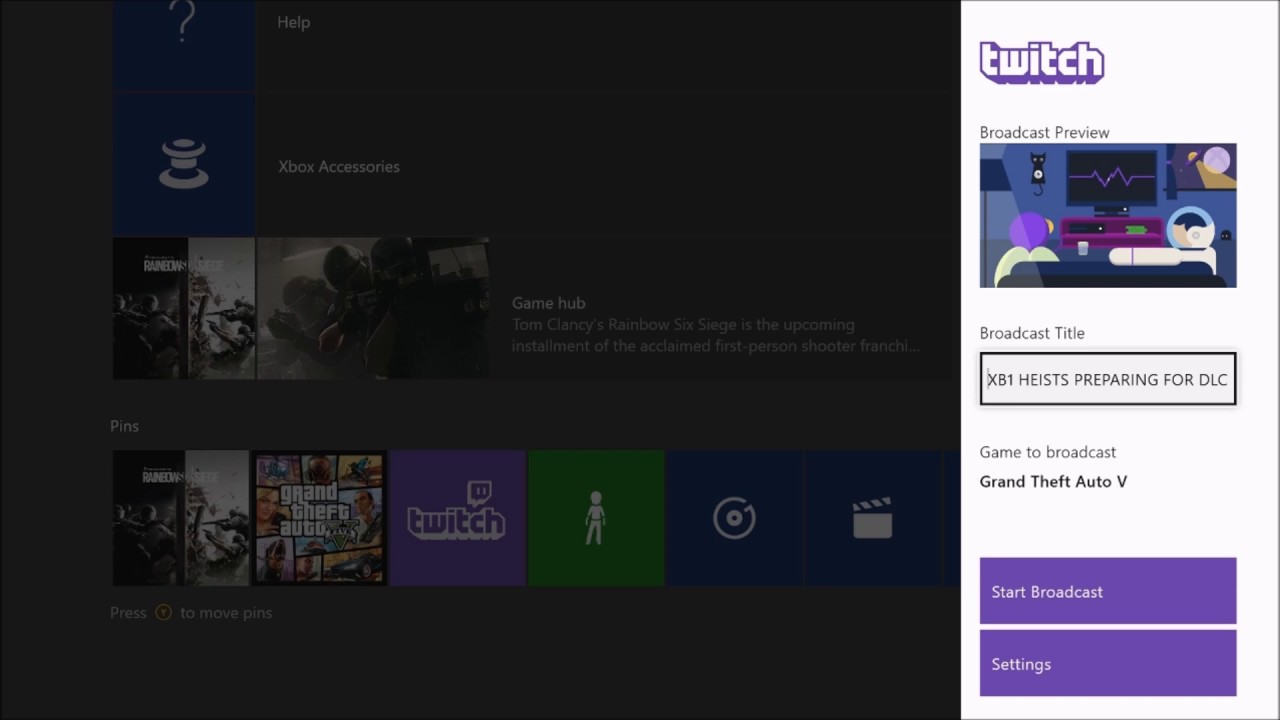Launch pinned Grand Theft Auto V tile
The height and width of the screenshot is (720, 1280).
tap(319, 518)
